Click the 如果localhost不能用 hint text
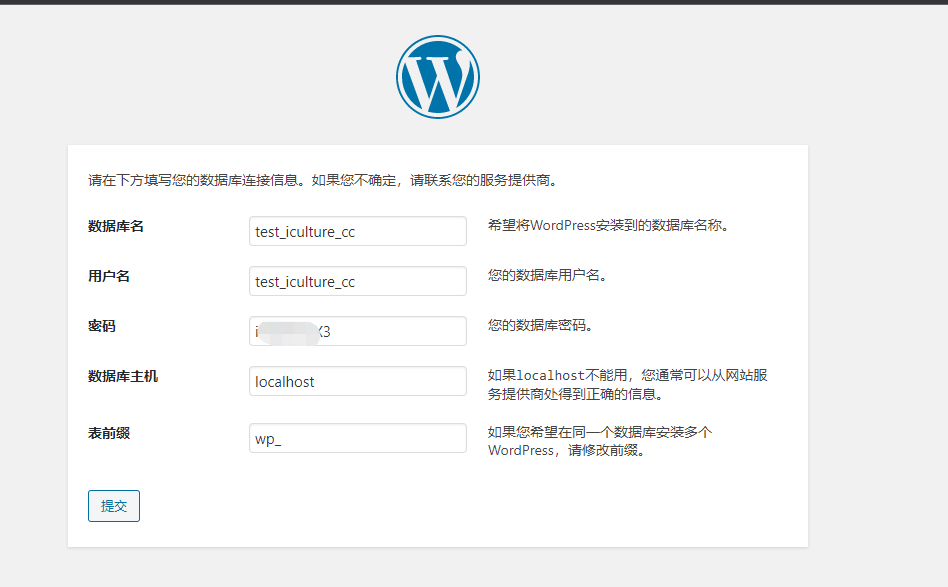The height and width of the screenshot is (587, 948). tap(628, 384)
